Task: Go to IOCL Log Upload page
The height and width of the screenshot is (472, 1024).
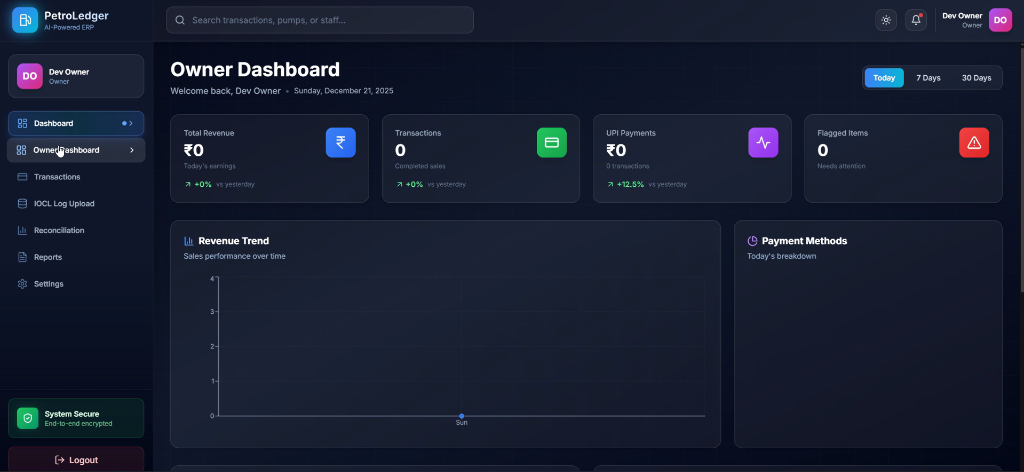Action: pos(64,204)
